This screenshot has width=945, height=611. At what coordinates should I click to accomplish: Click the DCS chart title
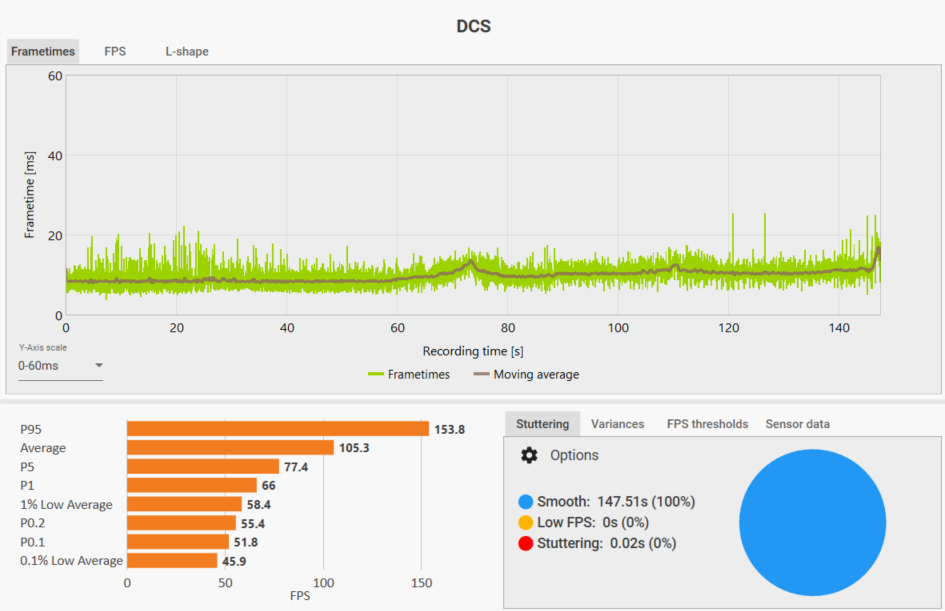point(474,27)
